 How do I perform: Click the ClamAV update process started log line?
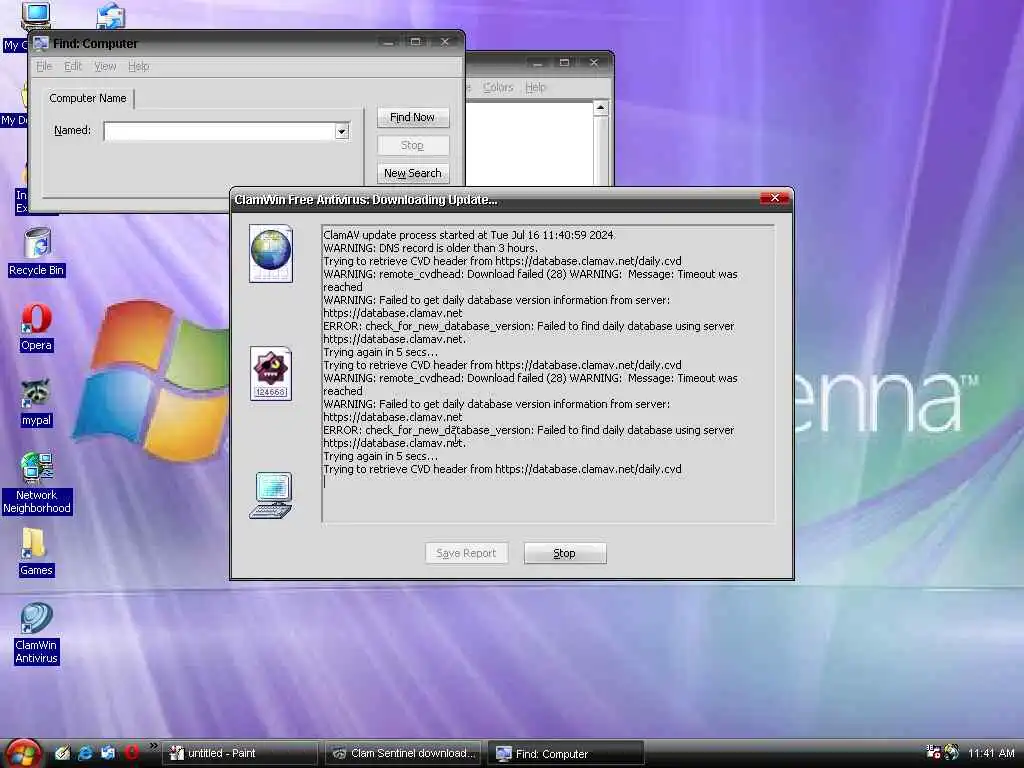coord(468,235)
